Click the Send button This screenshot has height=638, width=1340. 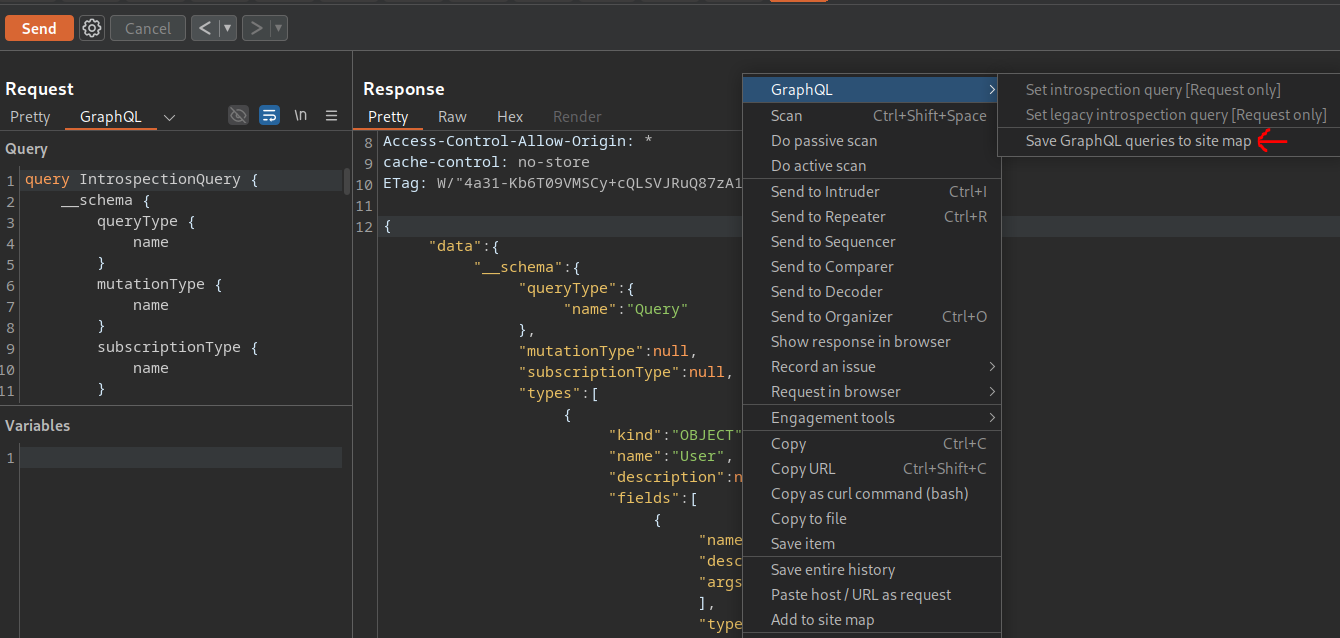point(39,28)
